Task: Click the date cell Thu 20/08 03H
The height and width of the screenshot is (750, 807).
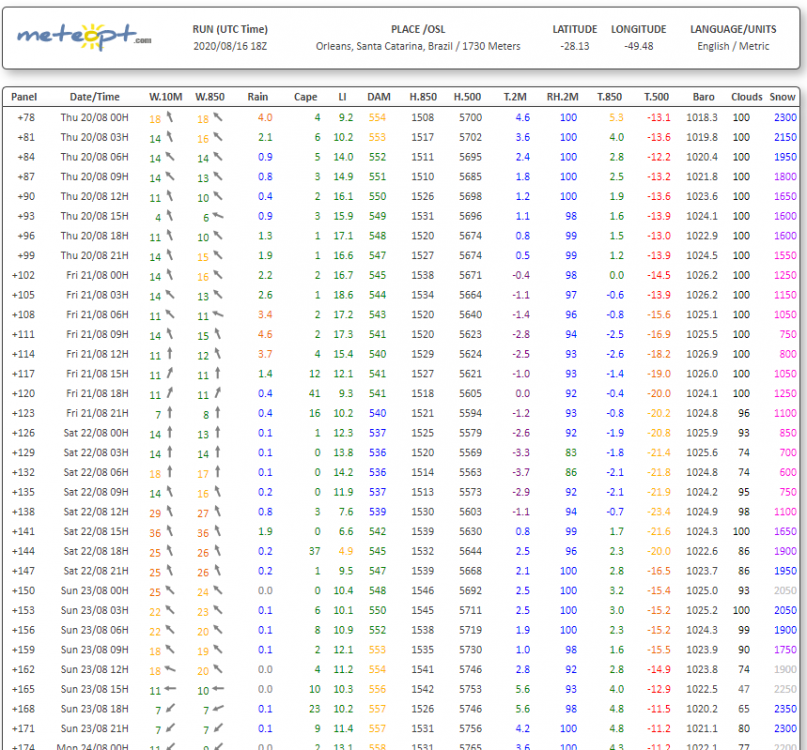Action: pos(95,137)
